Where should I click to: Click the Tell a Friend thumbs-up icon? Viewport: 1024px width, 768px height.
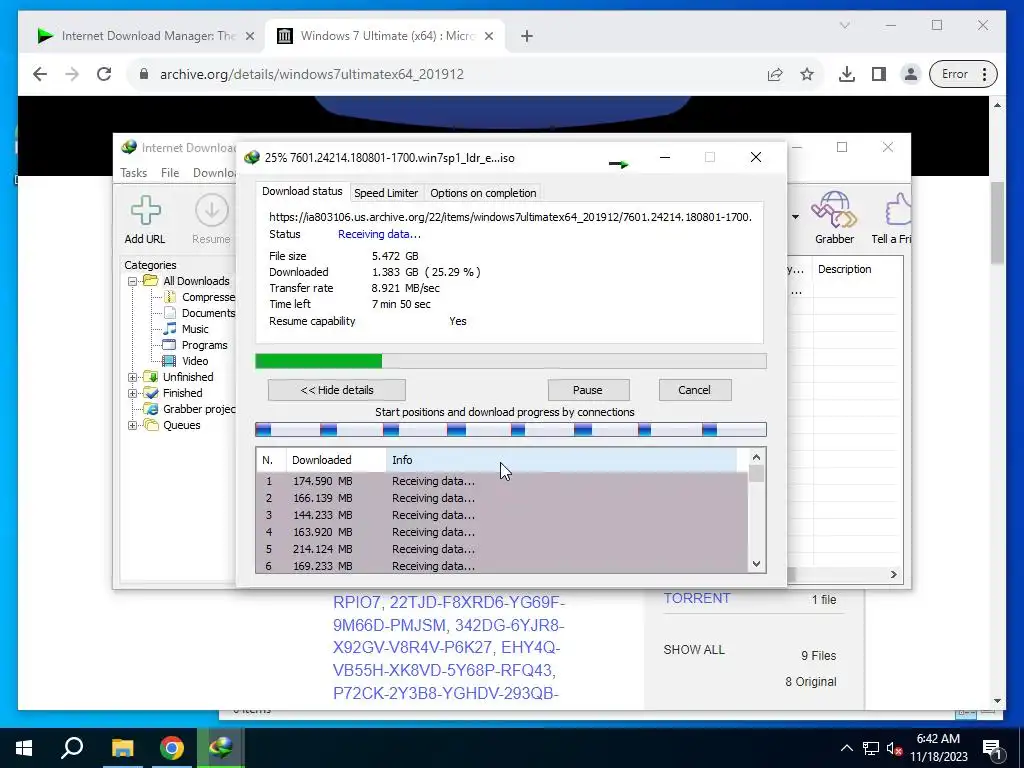(897, 209)
